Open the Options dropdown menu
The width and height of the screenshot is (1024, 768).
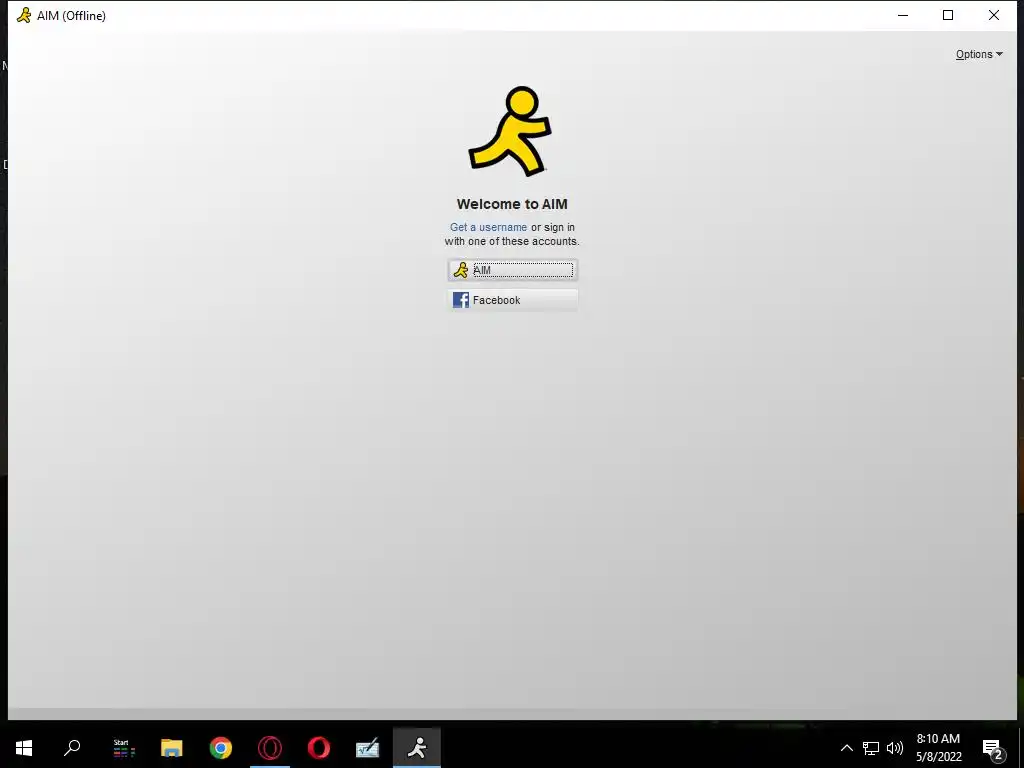click(x=979, y=54)
